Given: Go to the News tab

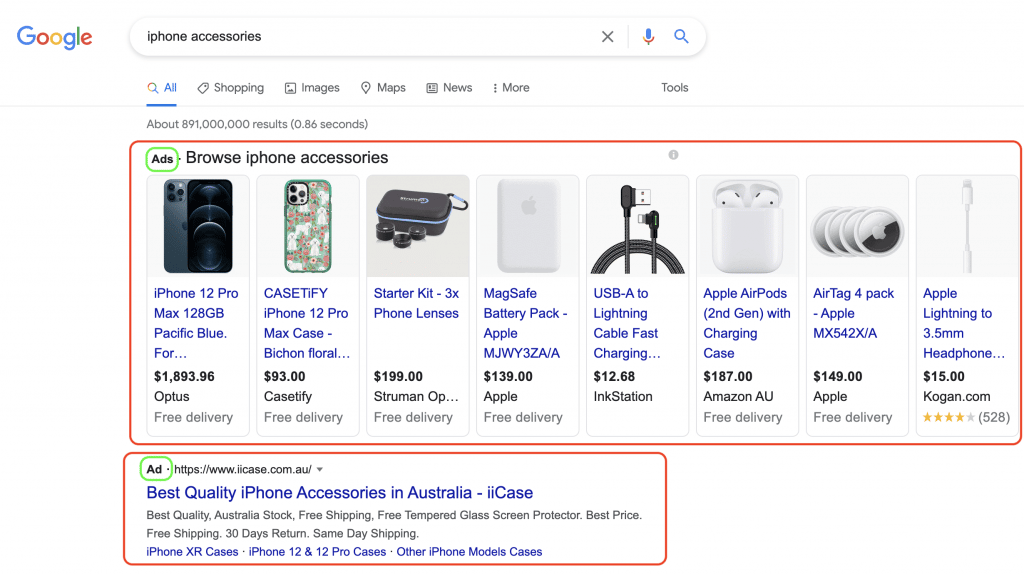Looking at the screenshot, I should click(449, 88).
